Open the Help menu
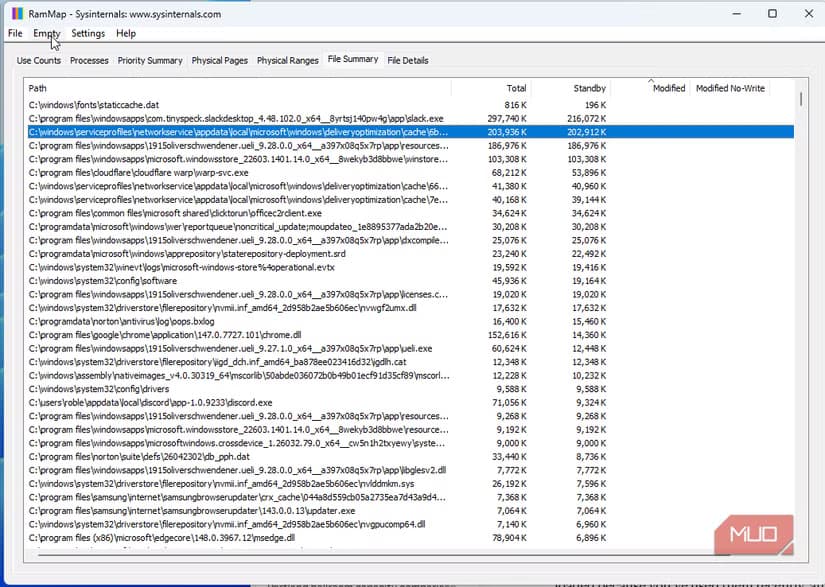Screen dimensions: 825x587 126,33
